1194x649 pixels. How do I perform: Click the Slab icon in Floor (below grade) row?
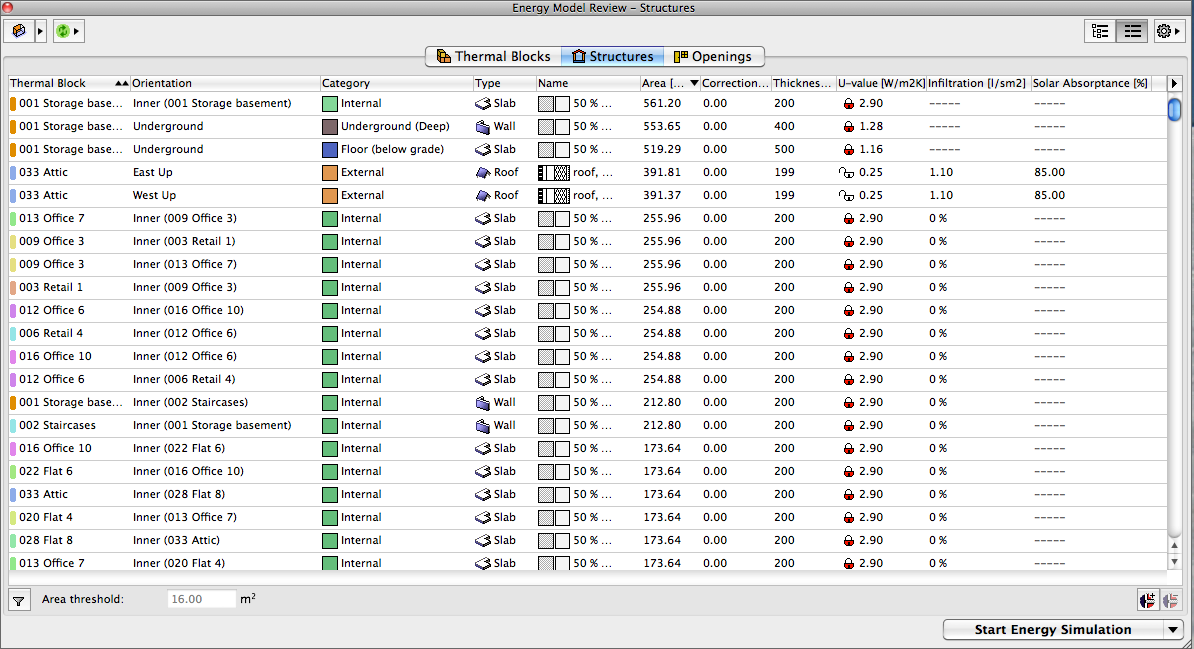(x=483, y=149)
